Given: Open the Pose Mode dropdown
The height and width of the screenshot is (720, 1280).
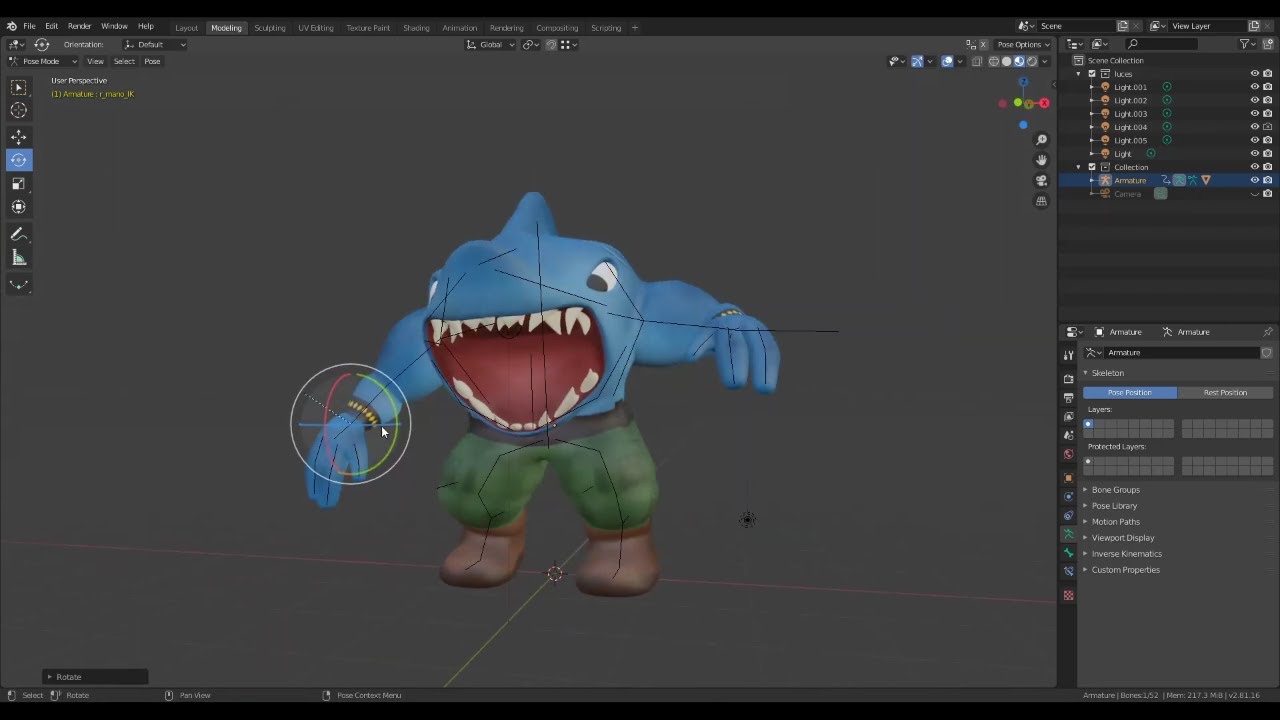Looking at the screenshot, I should point(42,61).
